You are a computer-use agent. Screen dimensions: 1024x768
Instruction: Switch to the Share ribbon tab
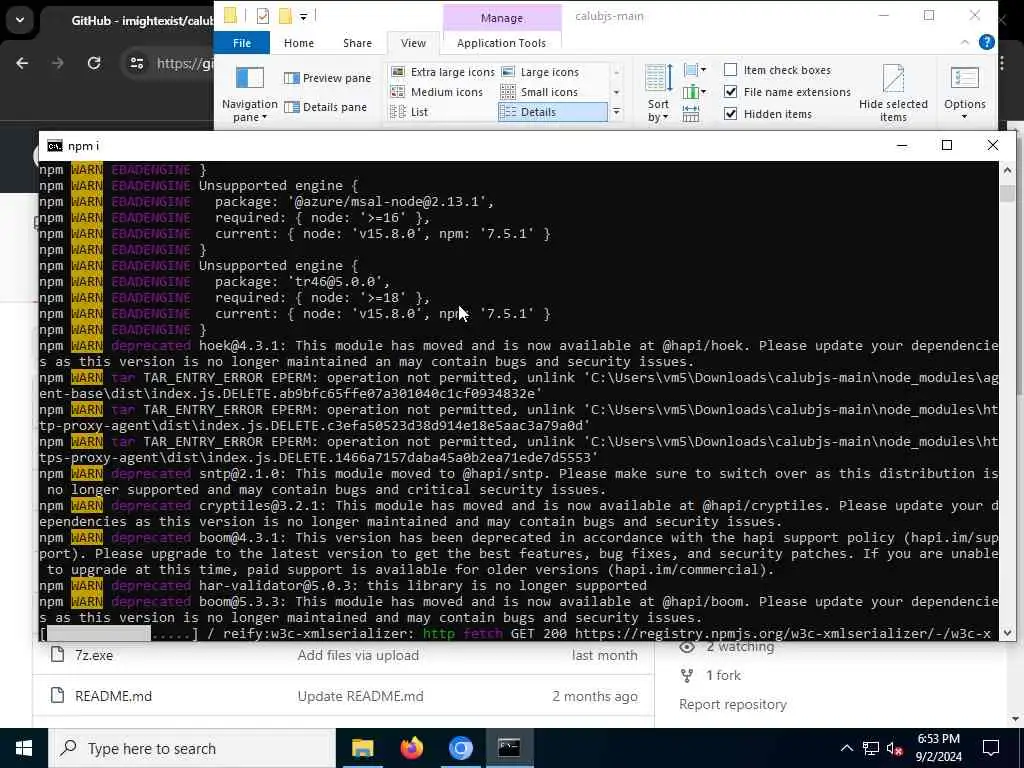tap(357, 43)
